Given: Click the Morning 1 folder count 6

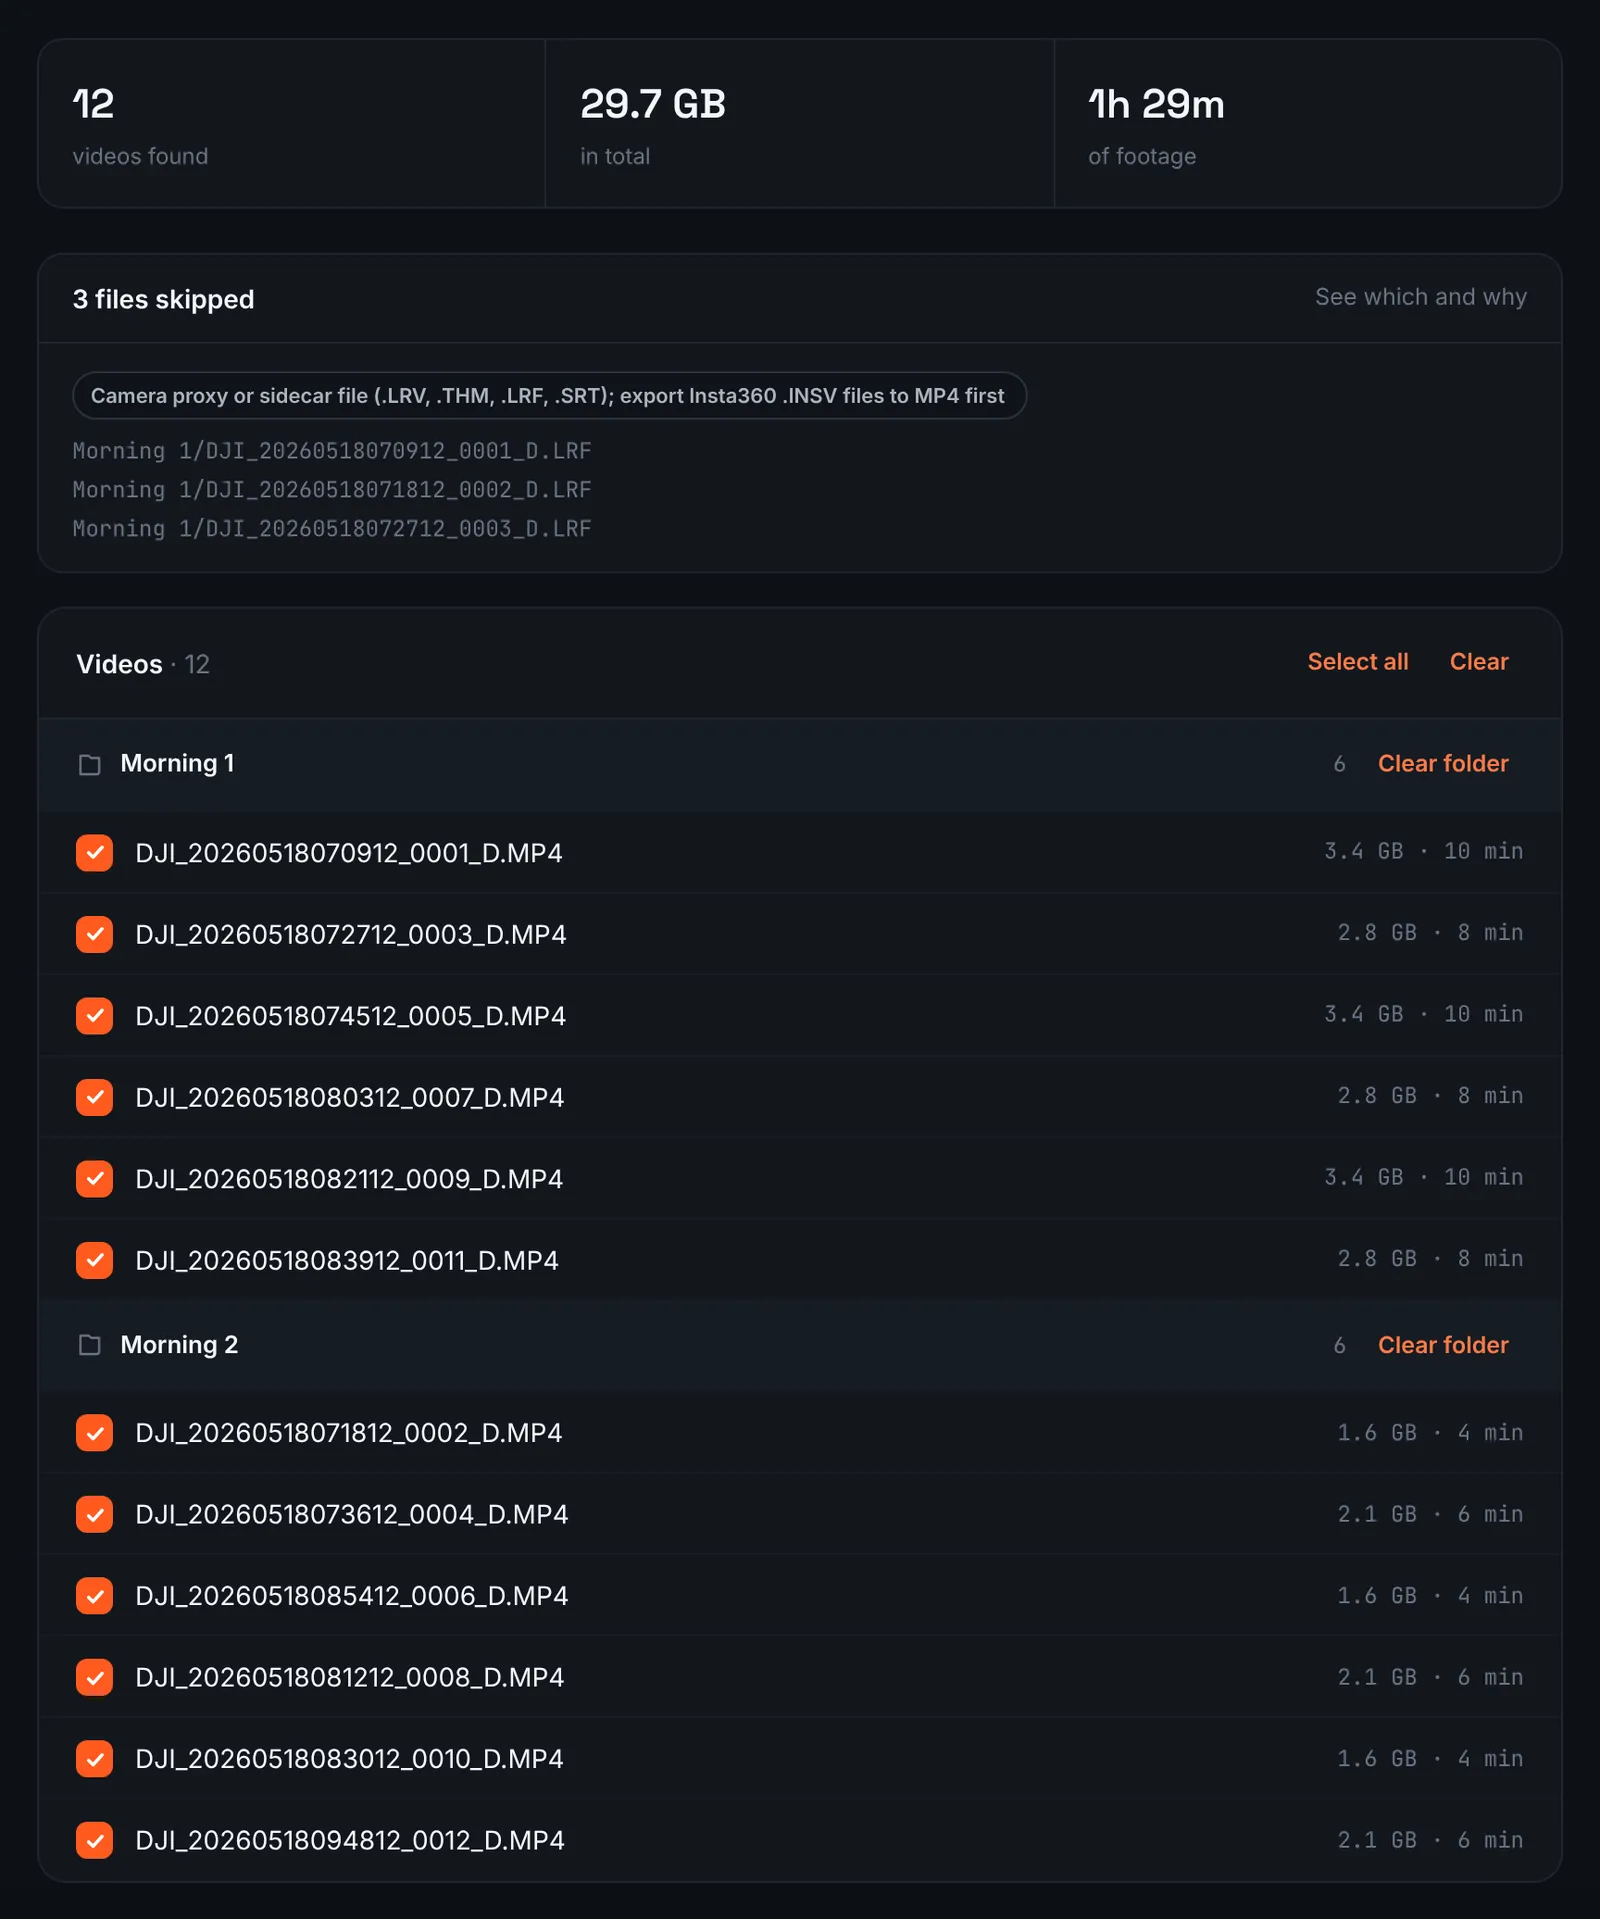Looking at the screenshot, I should coord(1339,764).
